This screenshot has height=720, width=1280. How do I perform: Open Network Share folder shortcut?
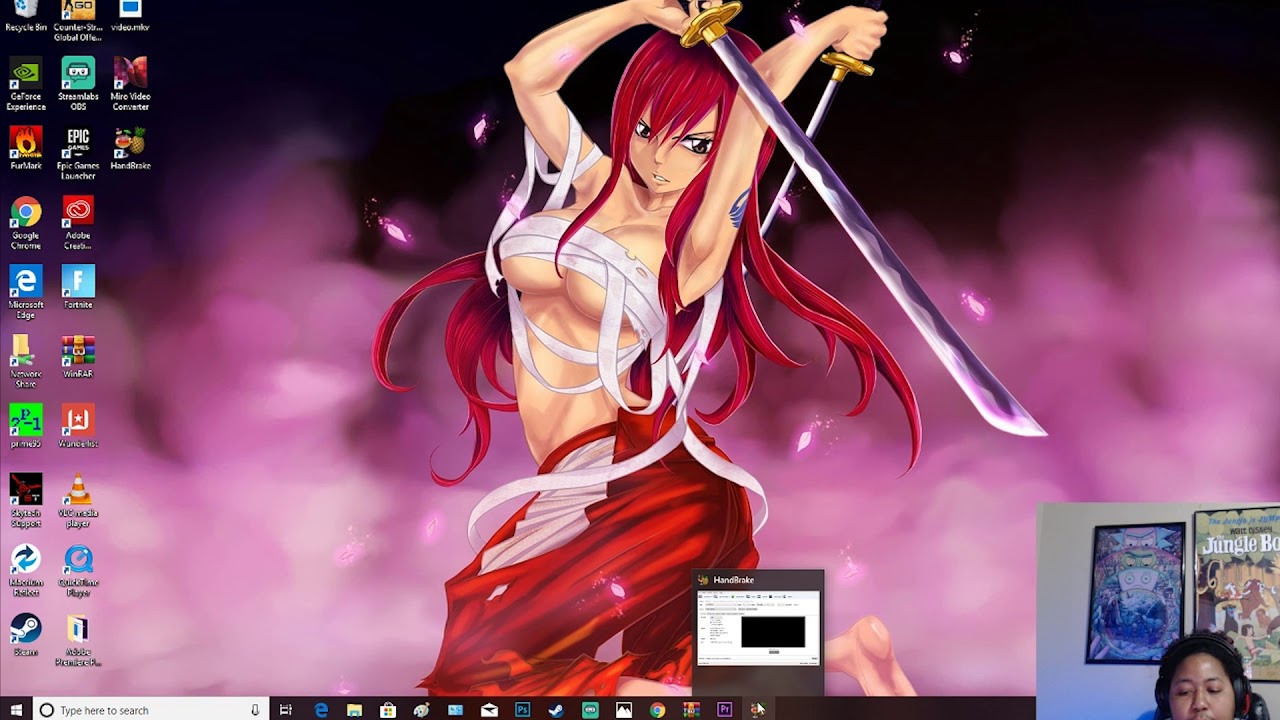pyautogui.click(x=26, y=361)
